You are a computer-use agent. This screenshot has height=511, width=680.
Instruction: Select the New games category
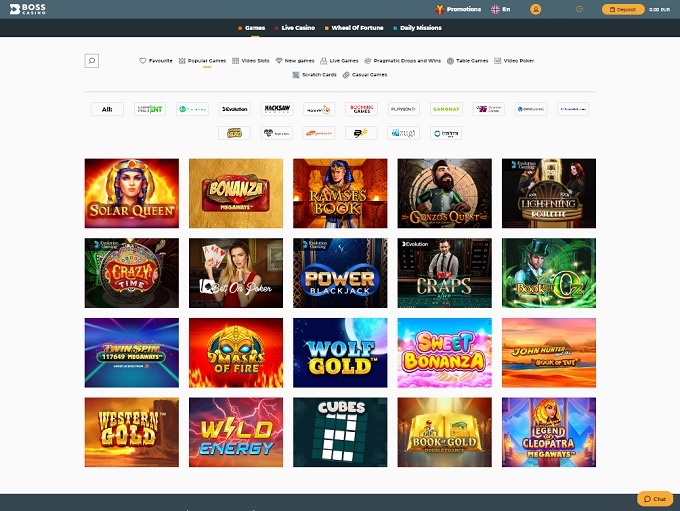[295, 61]
